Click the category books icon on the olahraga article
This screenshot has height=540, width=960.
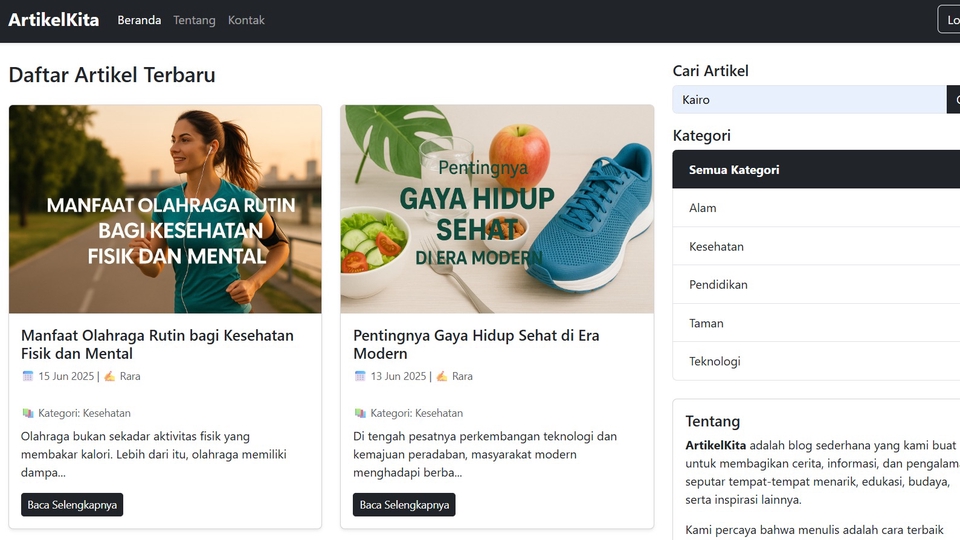point(28,413)
